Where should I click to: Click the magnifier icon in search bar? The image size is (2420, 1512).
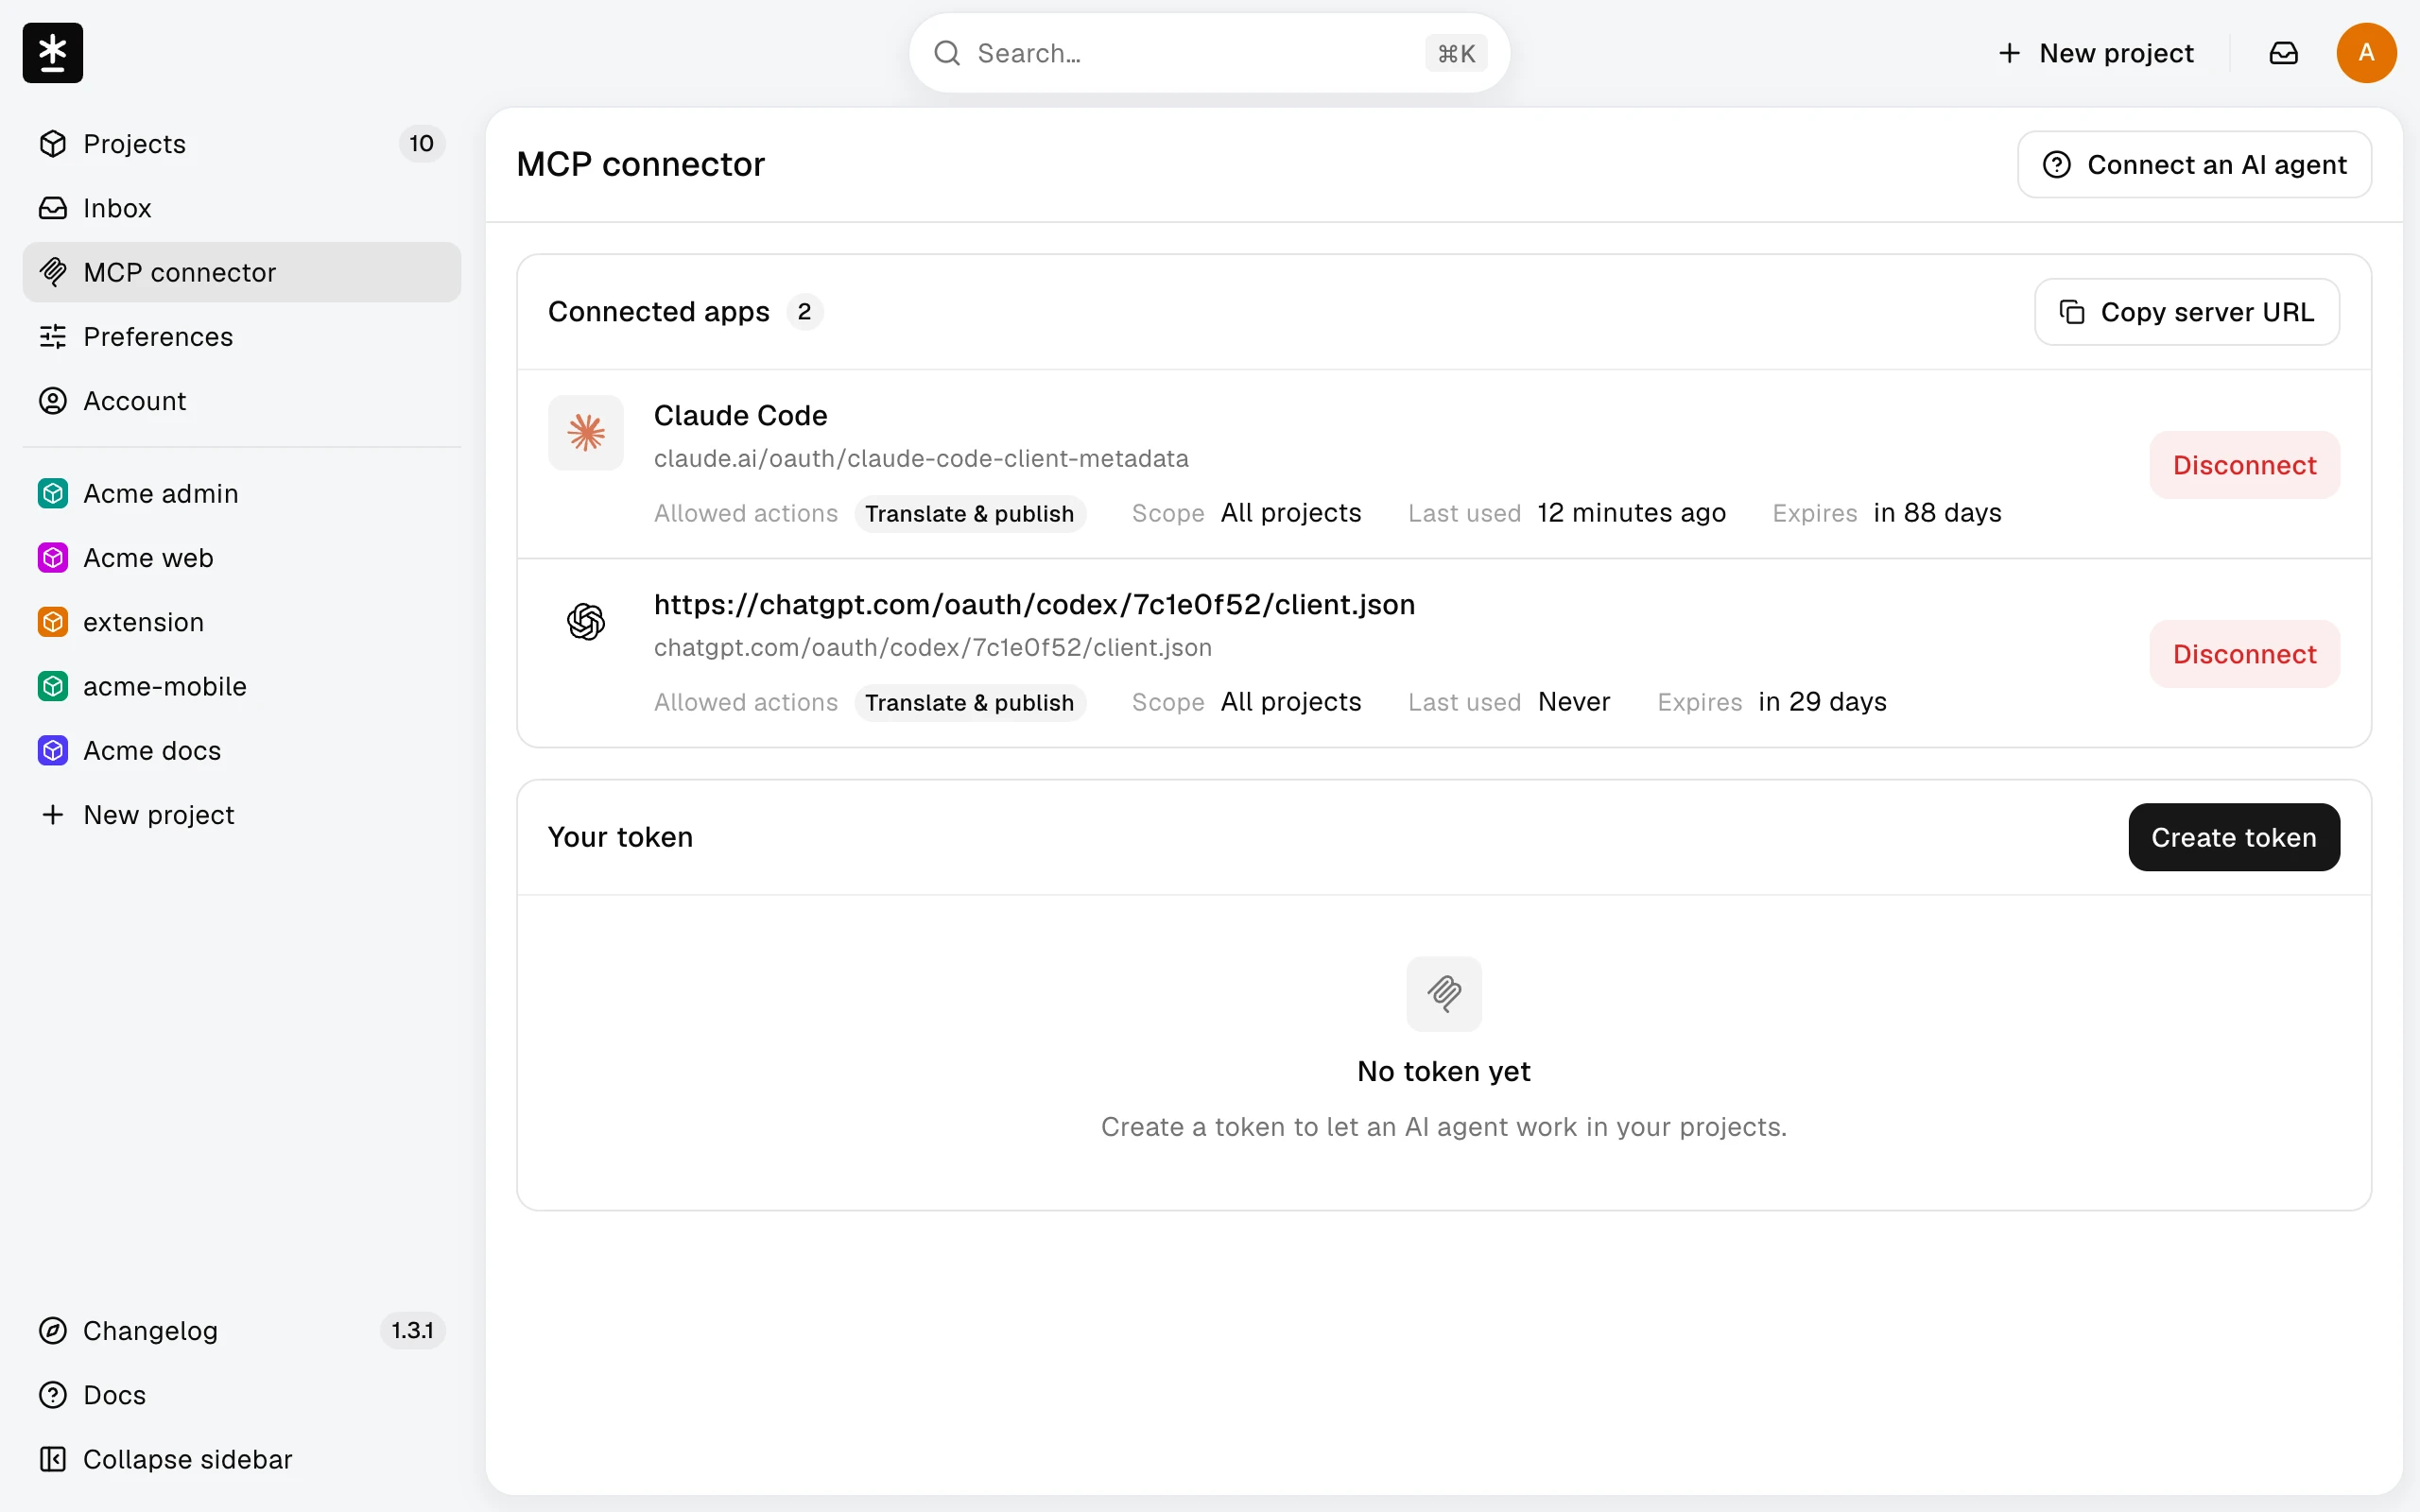point(947,53)
